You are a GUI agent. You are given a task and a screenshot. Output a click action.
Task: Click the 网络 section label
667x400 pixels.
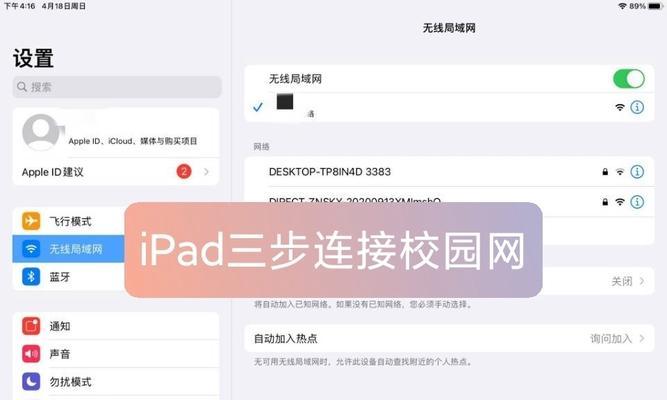point(261,146)
